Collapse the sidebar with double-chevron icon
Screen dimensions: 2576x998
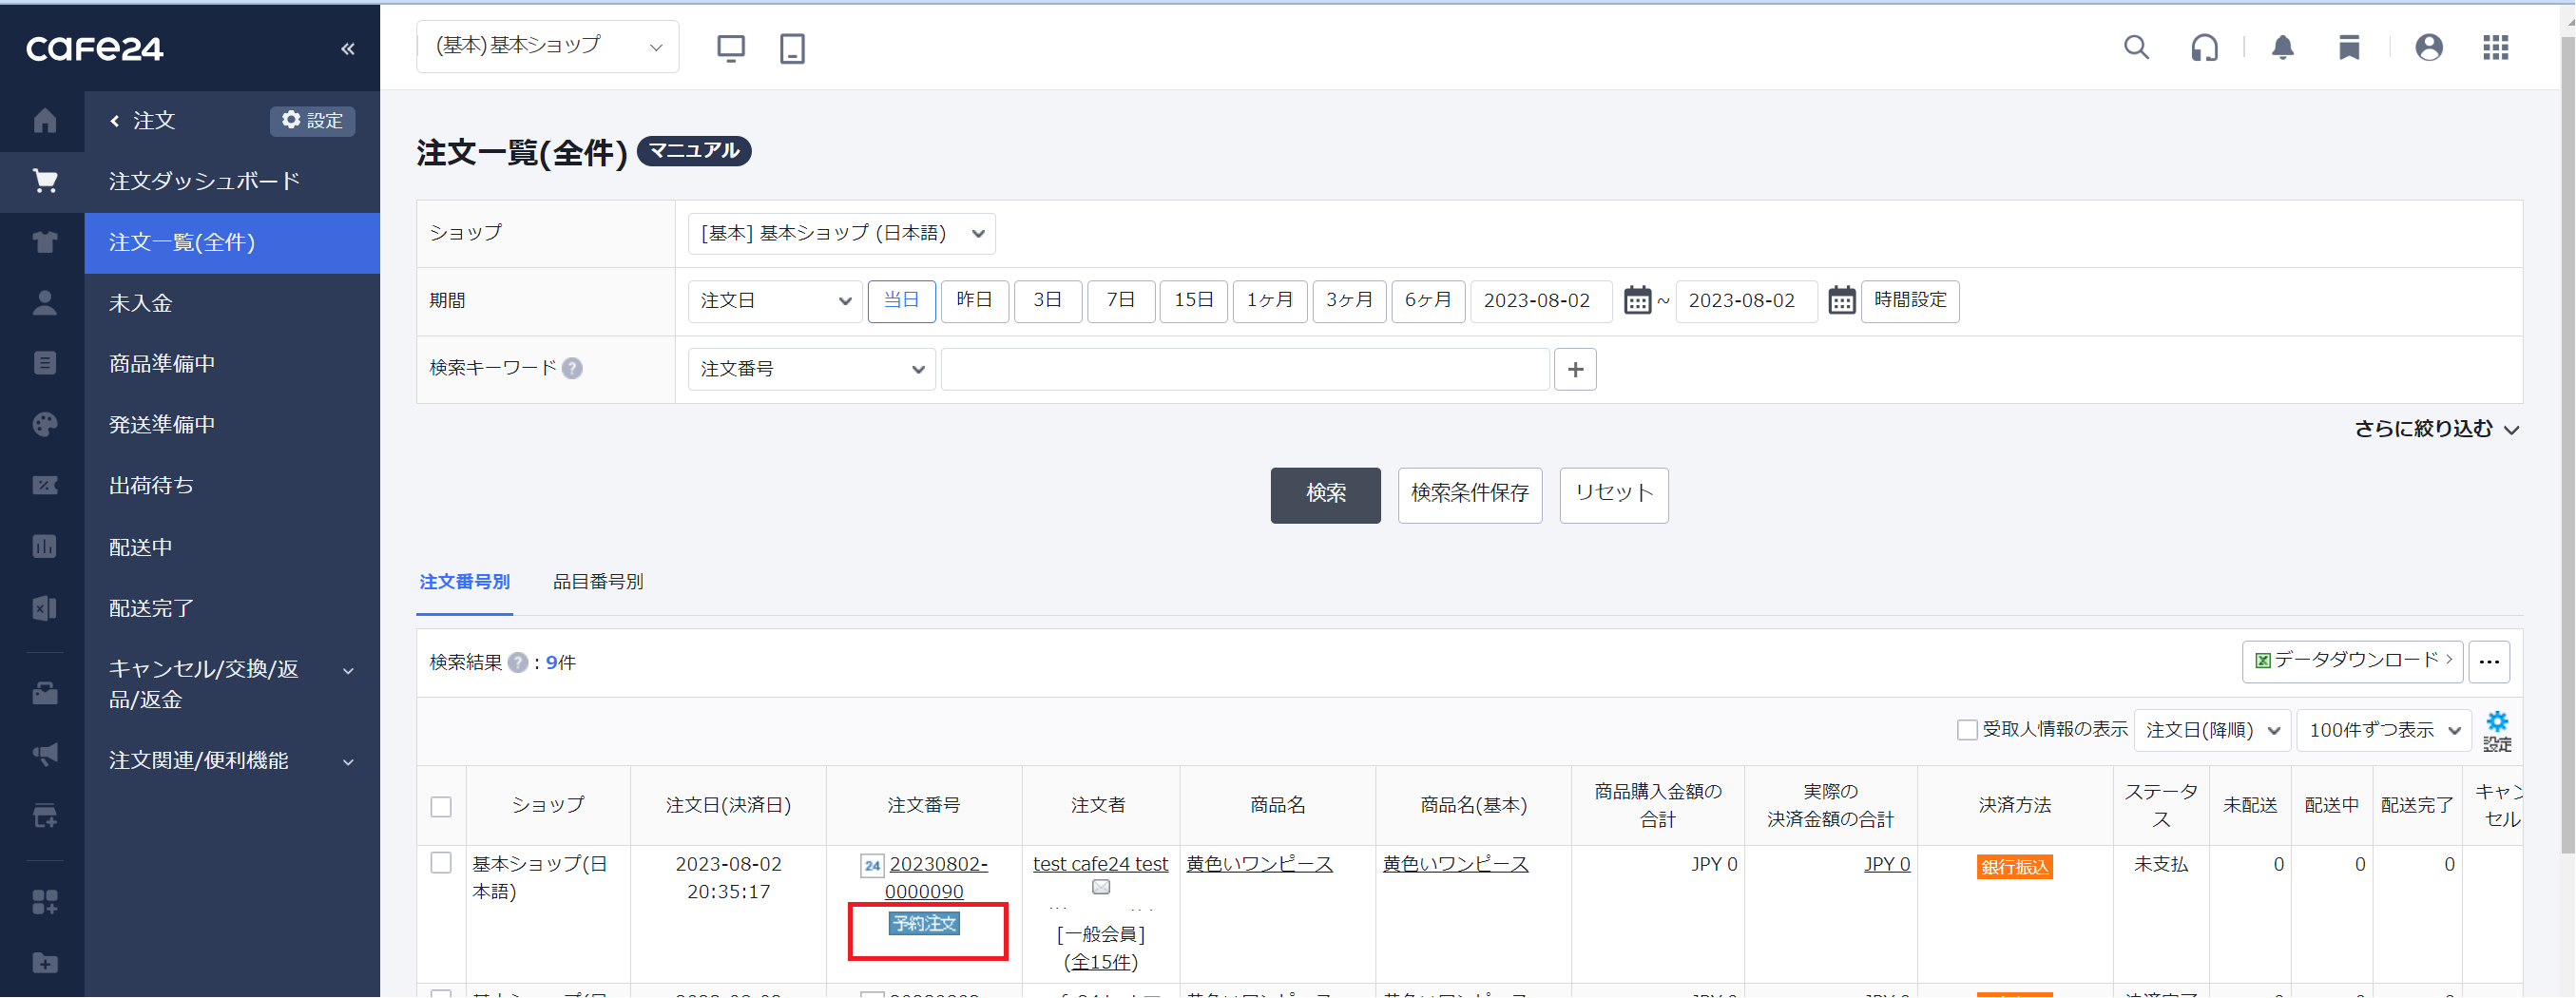347,48
